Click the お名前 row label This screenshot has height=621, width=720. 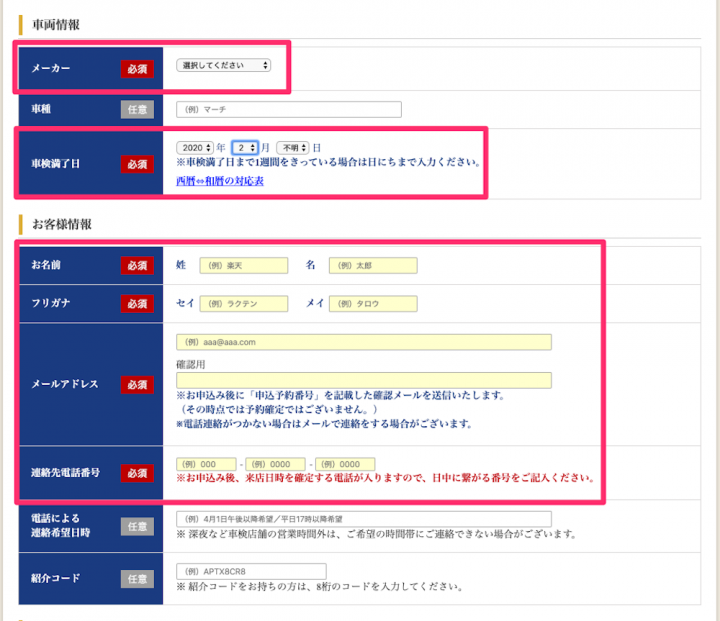point(46,265)
